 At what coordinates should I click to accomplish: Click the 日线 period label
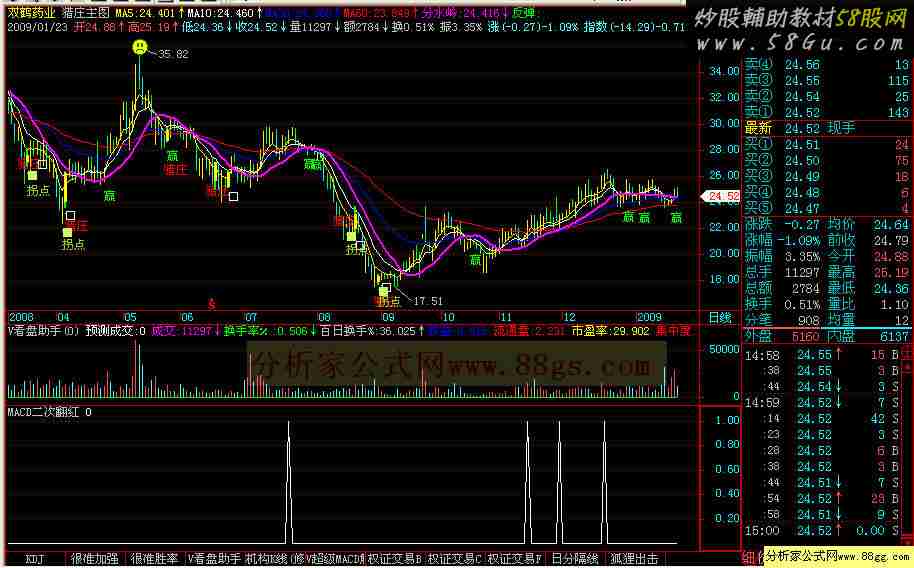tap(720, 318)
